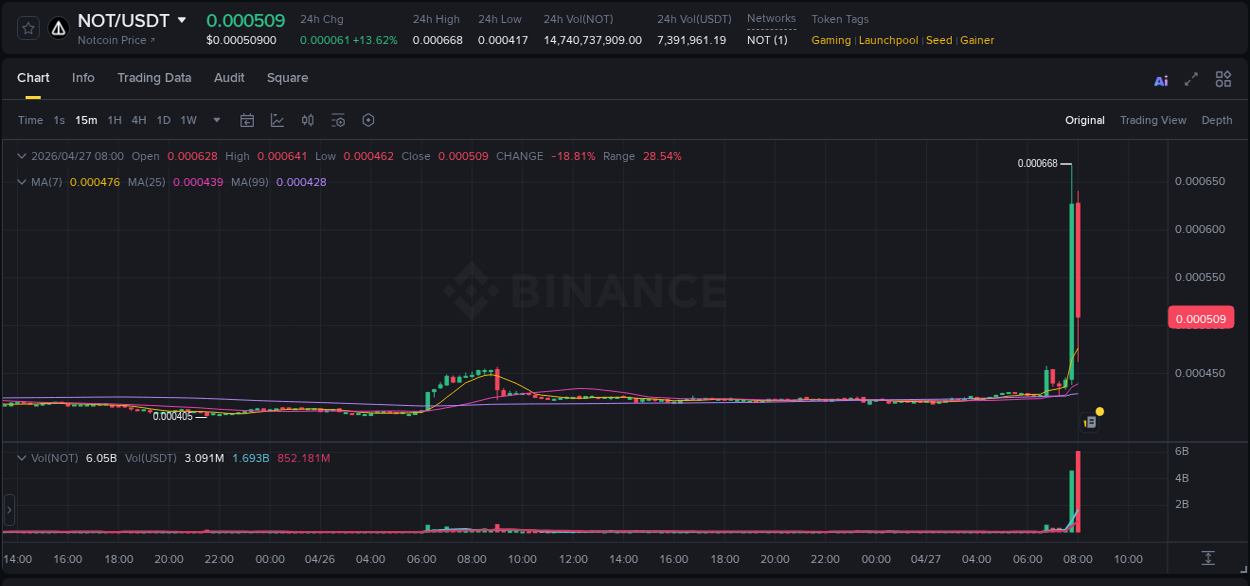Click the 24h Low value 0.000417
1250x586 pixels.
coord(503,40)
